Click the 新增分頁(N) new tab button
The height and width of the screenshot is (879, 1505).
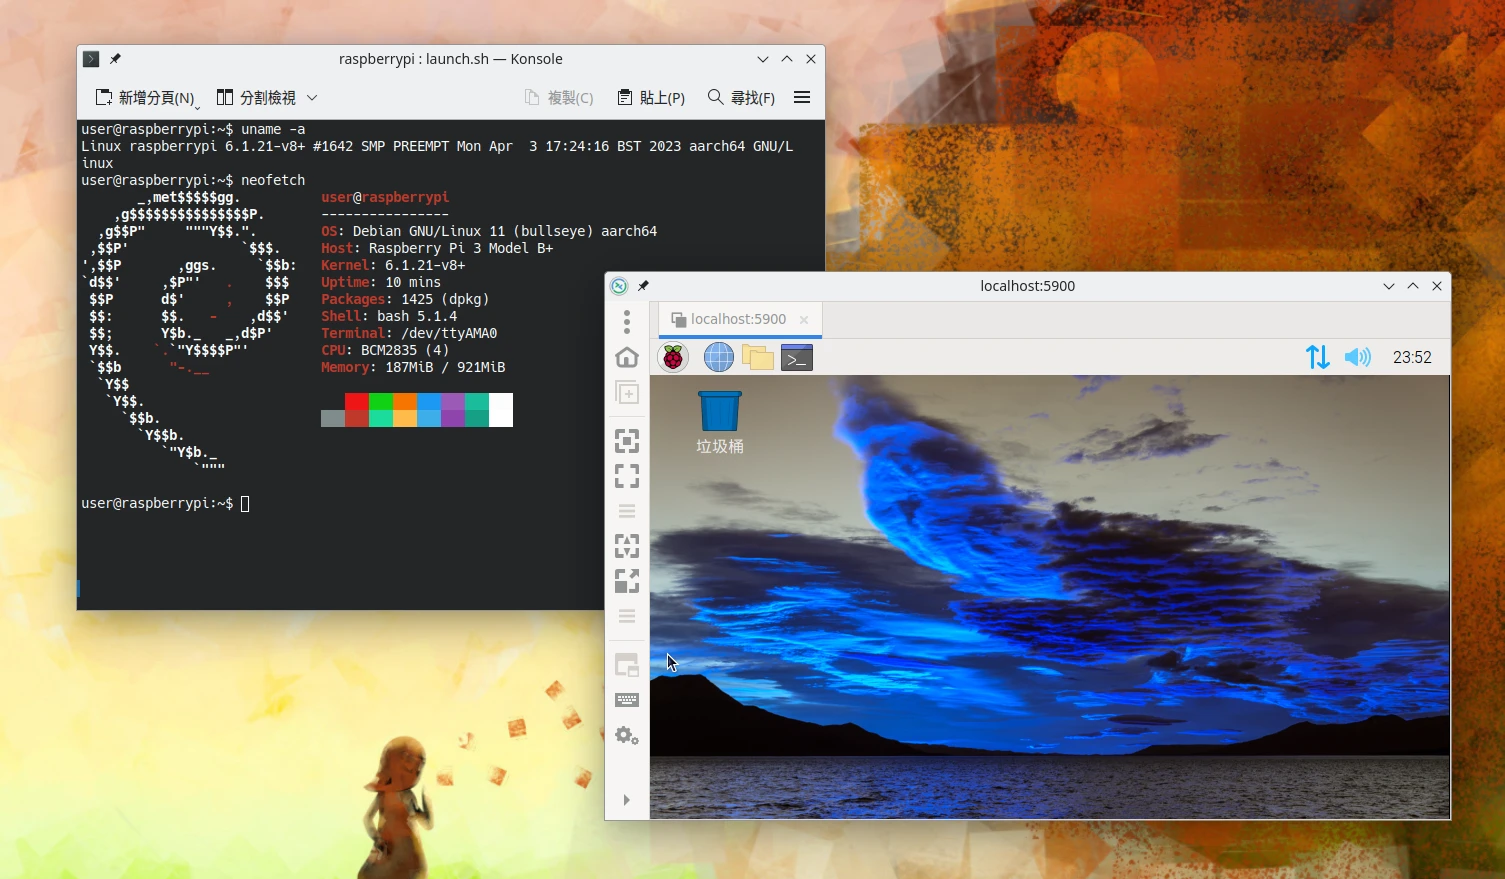(146, 98)
